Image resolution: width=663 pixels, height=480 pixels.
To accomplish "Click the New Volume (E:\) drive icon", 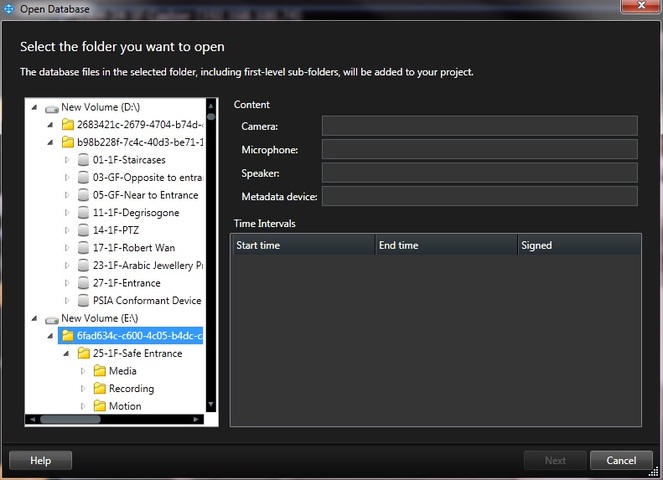I will click(x=52, y=319).
